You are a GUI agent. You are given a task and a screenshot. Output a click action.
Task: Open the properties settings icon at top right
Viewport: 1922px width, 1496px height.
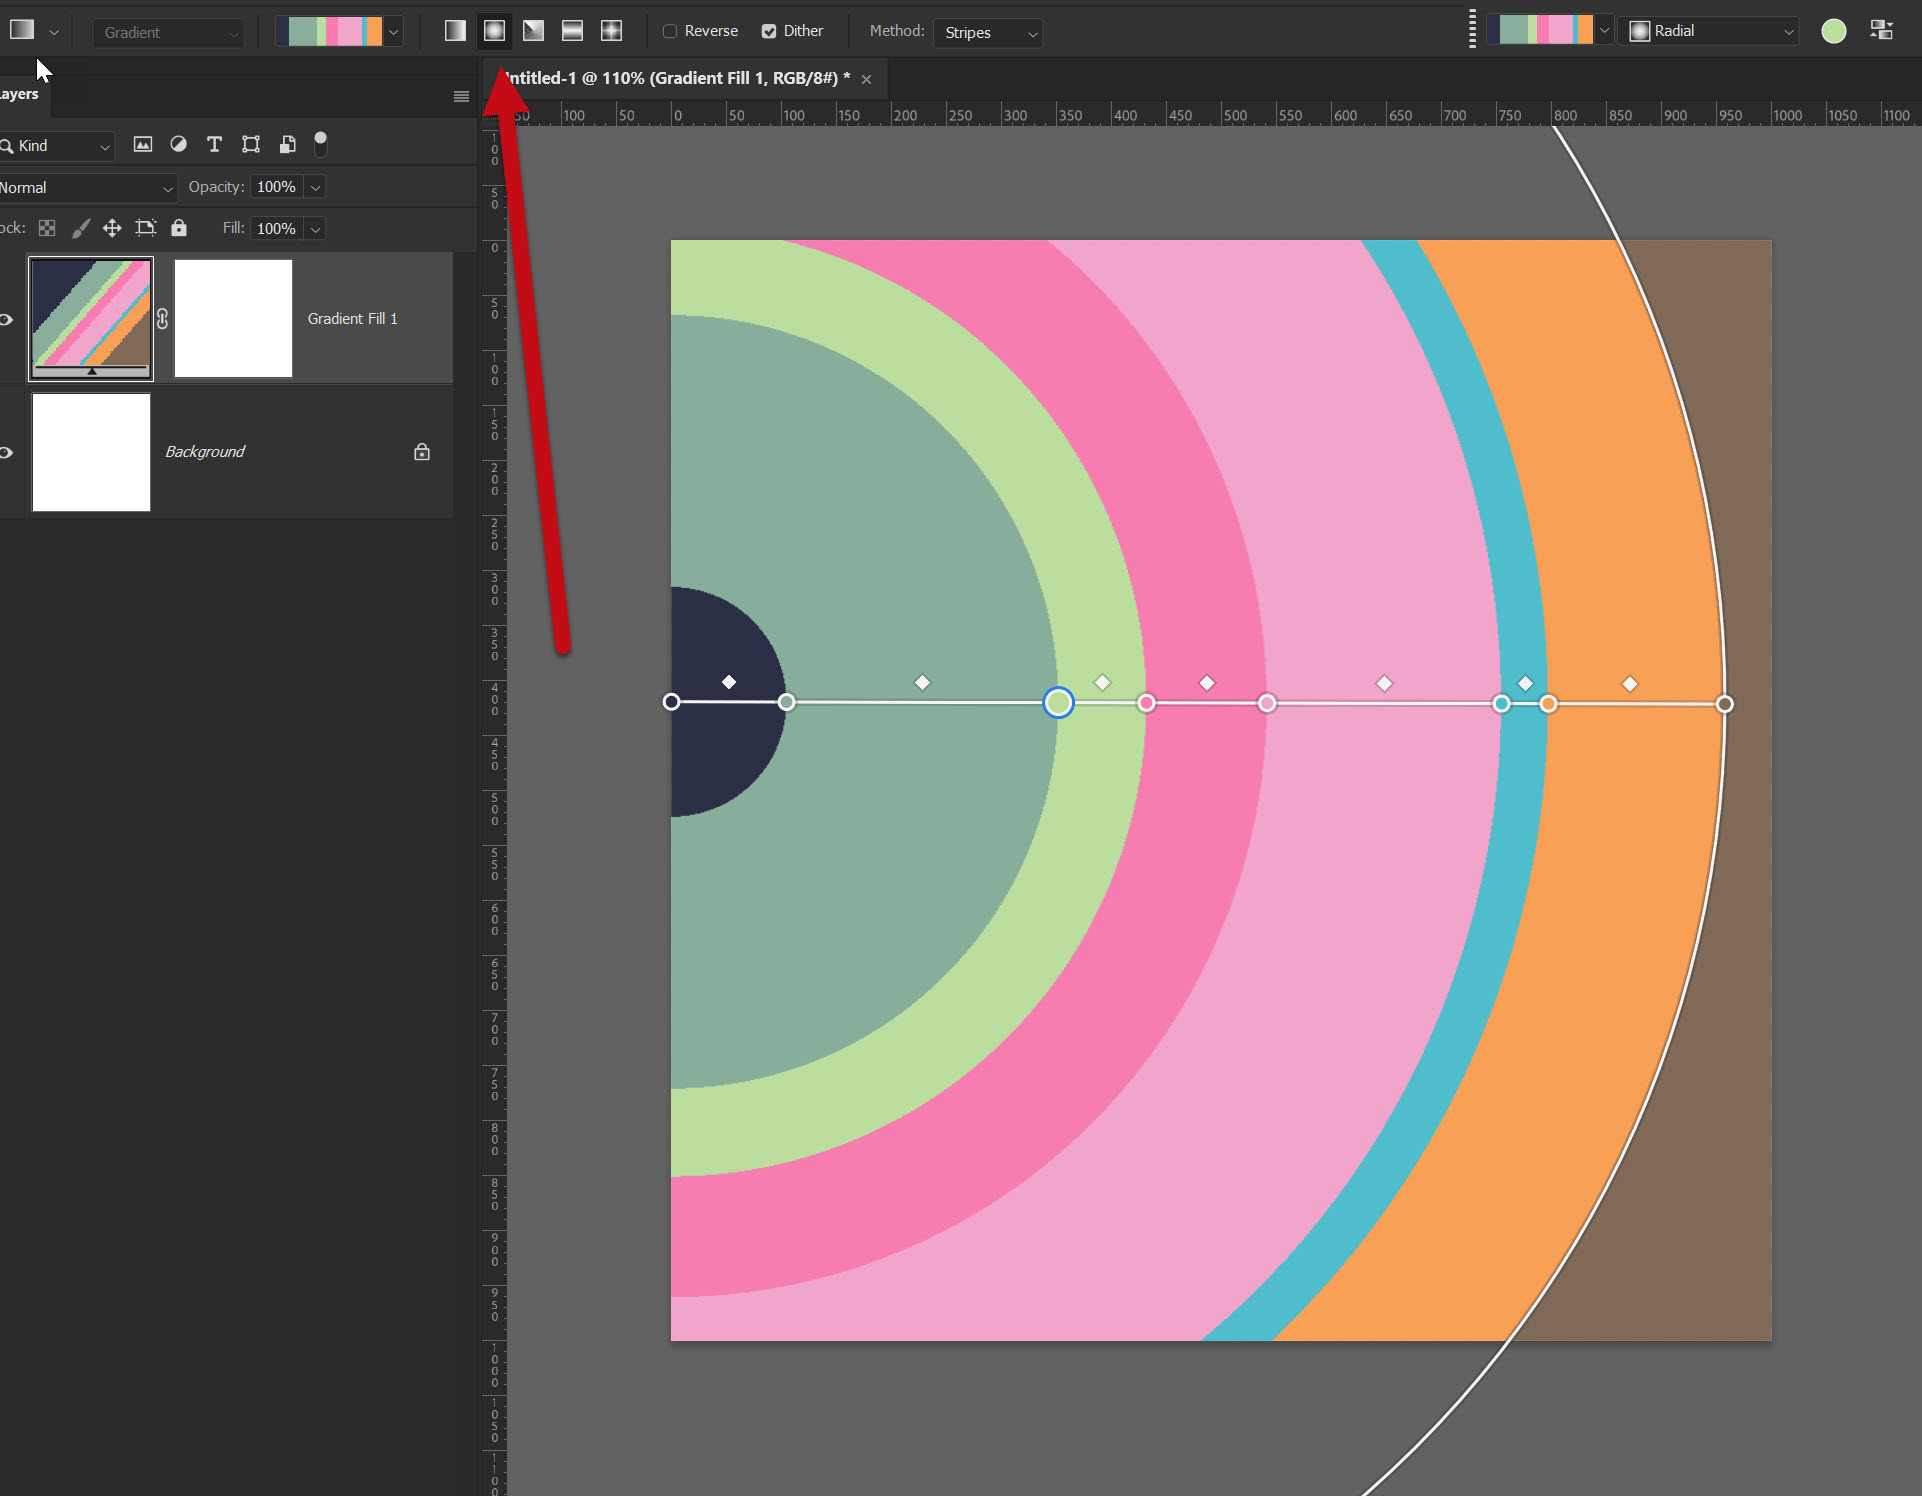coord(1881,30)
